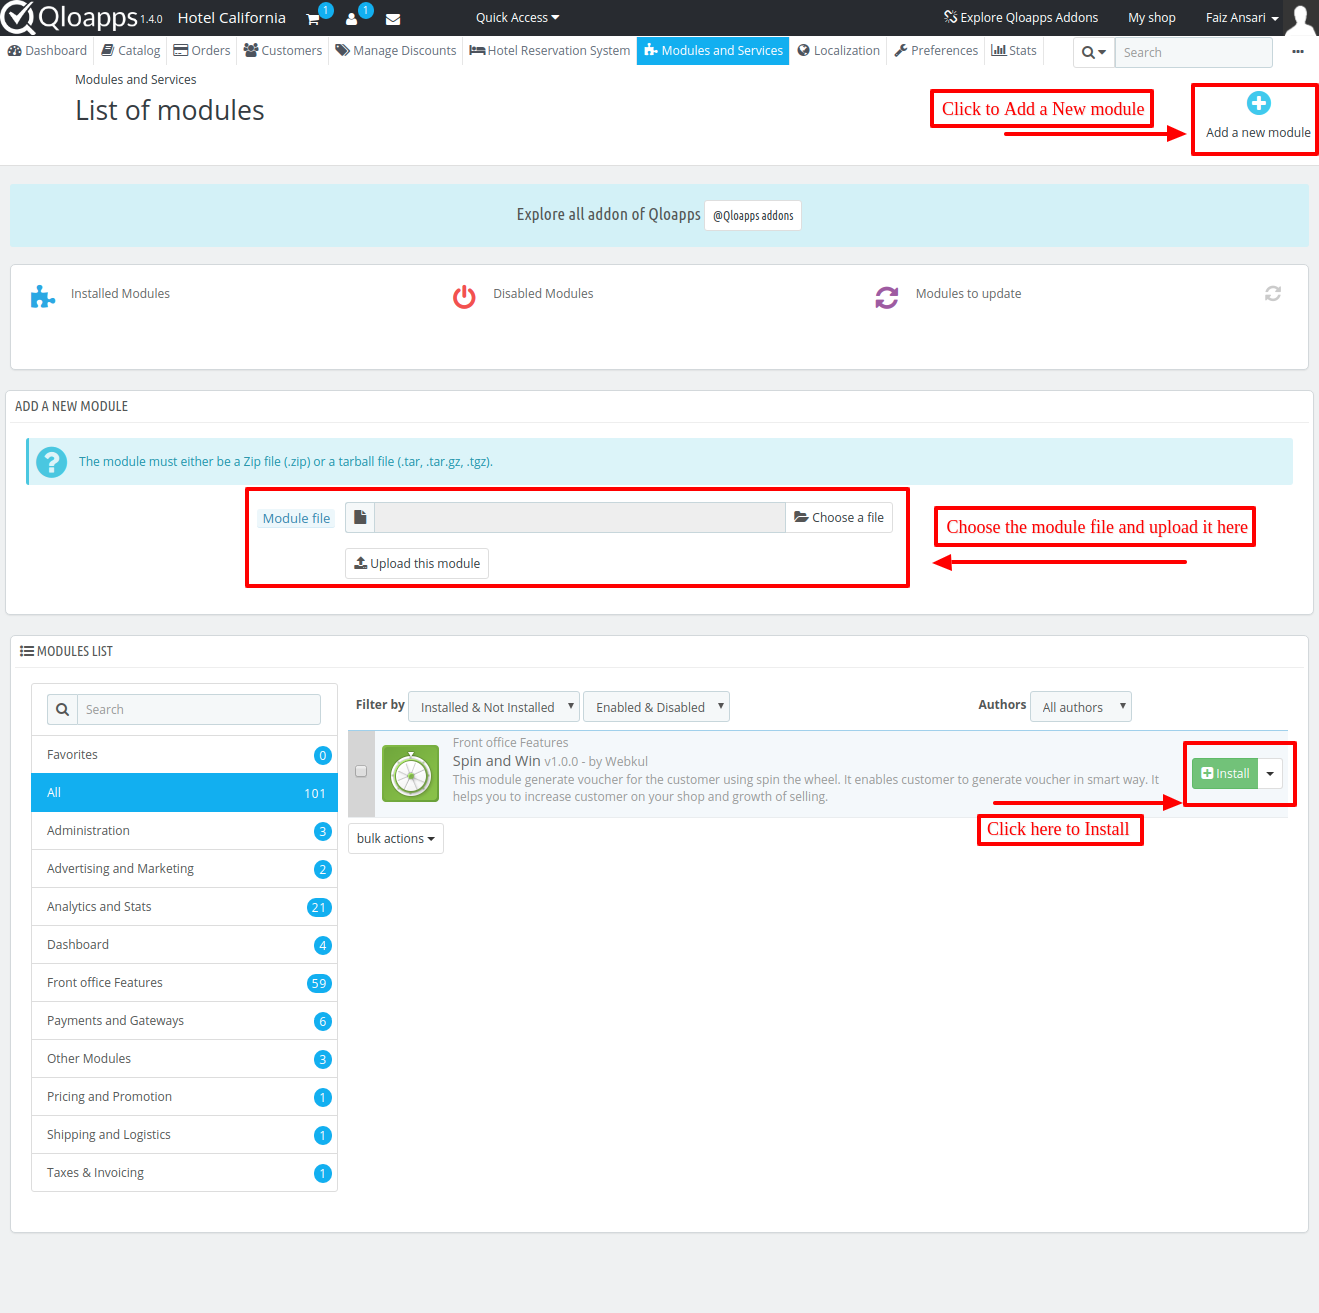Image resolution: width=1319 pixels, height=1313 pixels.
Task: Click the Installed Modules puzzle icon
Action: 42,296
